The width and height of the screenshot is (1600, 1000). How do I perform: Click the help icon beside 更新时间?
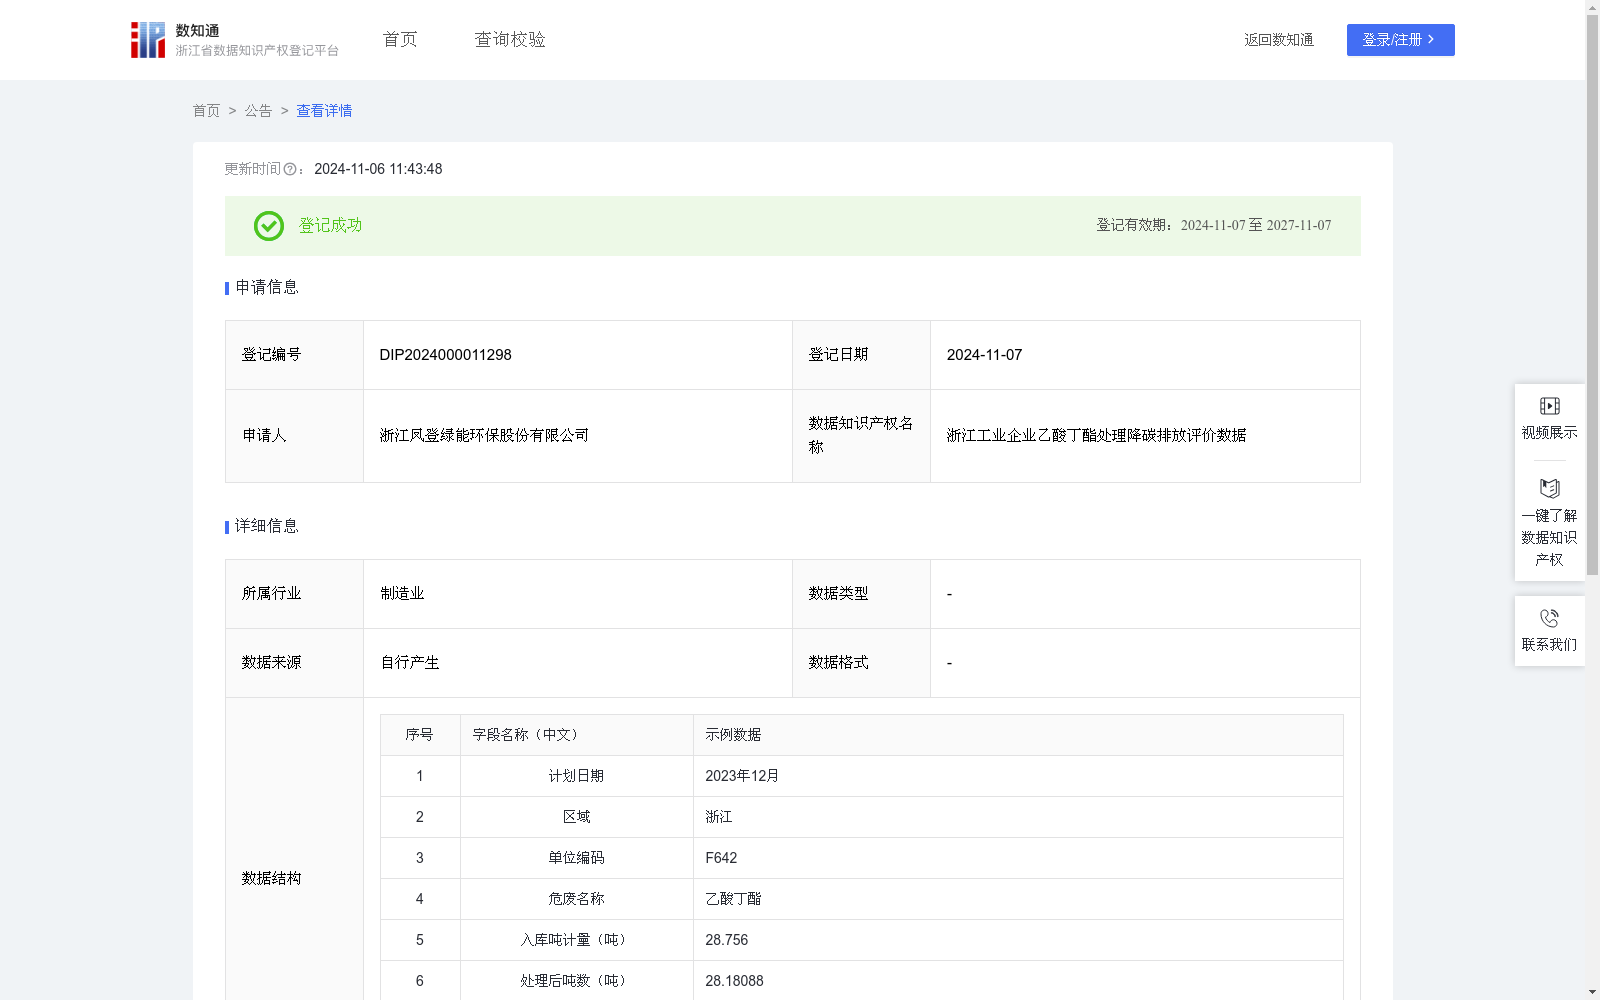[x=290, y=169]
